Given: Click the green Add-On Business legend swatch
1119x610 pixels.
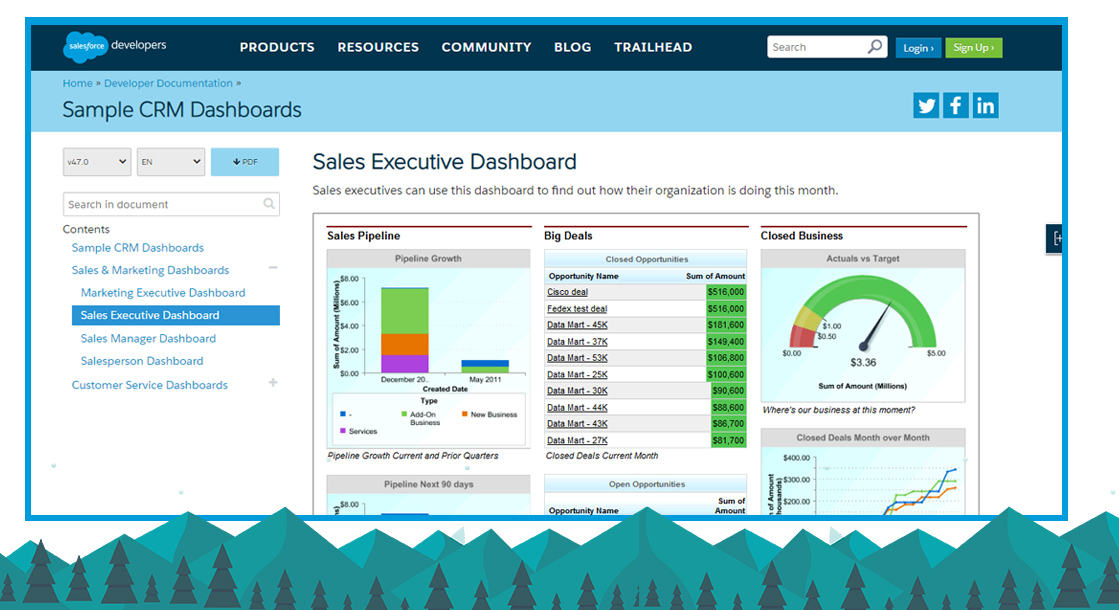Looking at the screenshot, I should point(404,413).
